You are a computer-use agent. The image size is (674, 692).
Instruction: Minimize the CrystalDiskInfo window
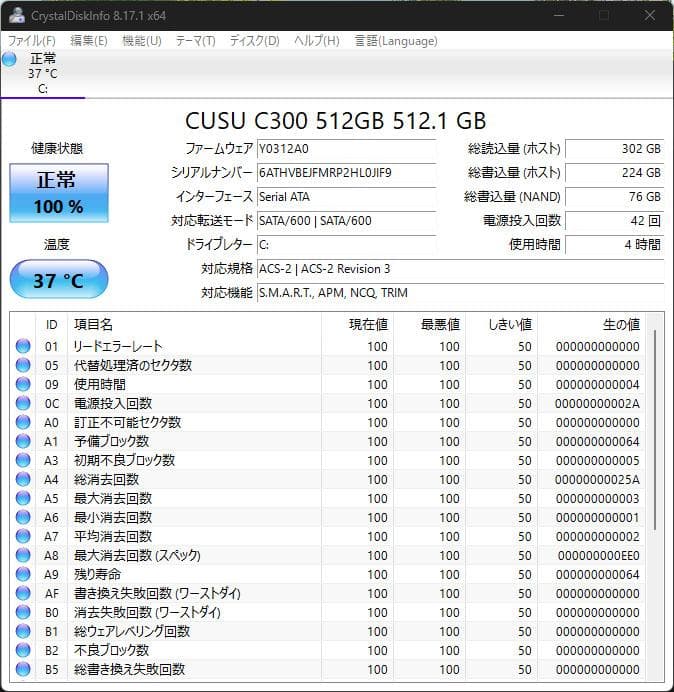pyautogui.click(x=559, y=15)
